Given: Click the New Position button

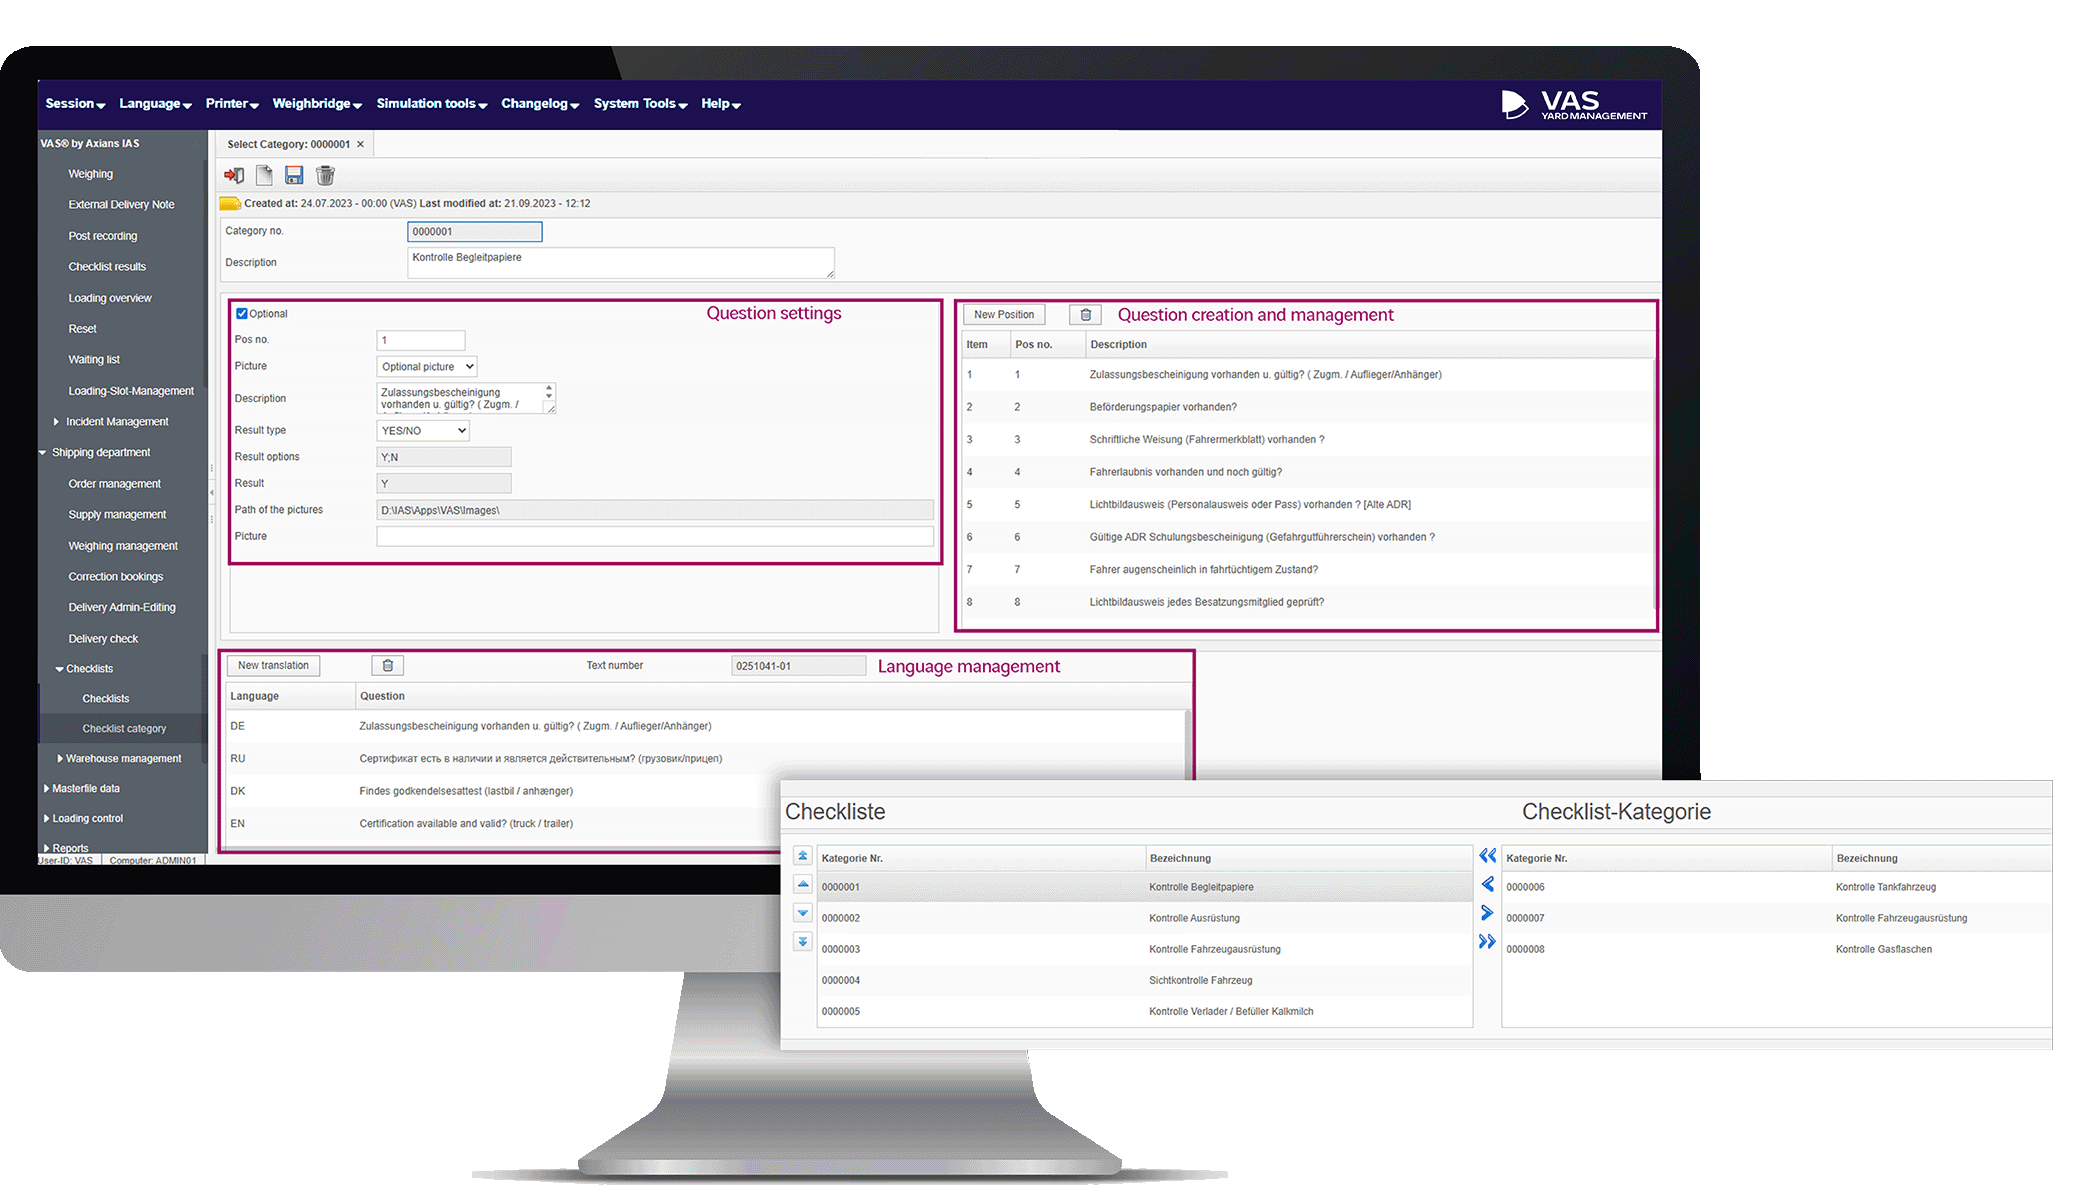Looking at the screenshot, I should pyautogui.click(x=1004, y=315).
